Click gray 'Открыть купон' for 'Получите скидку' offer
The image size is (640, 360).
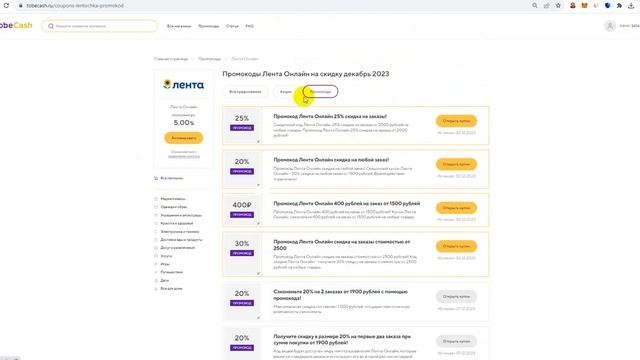(x=456, y=341)
